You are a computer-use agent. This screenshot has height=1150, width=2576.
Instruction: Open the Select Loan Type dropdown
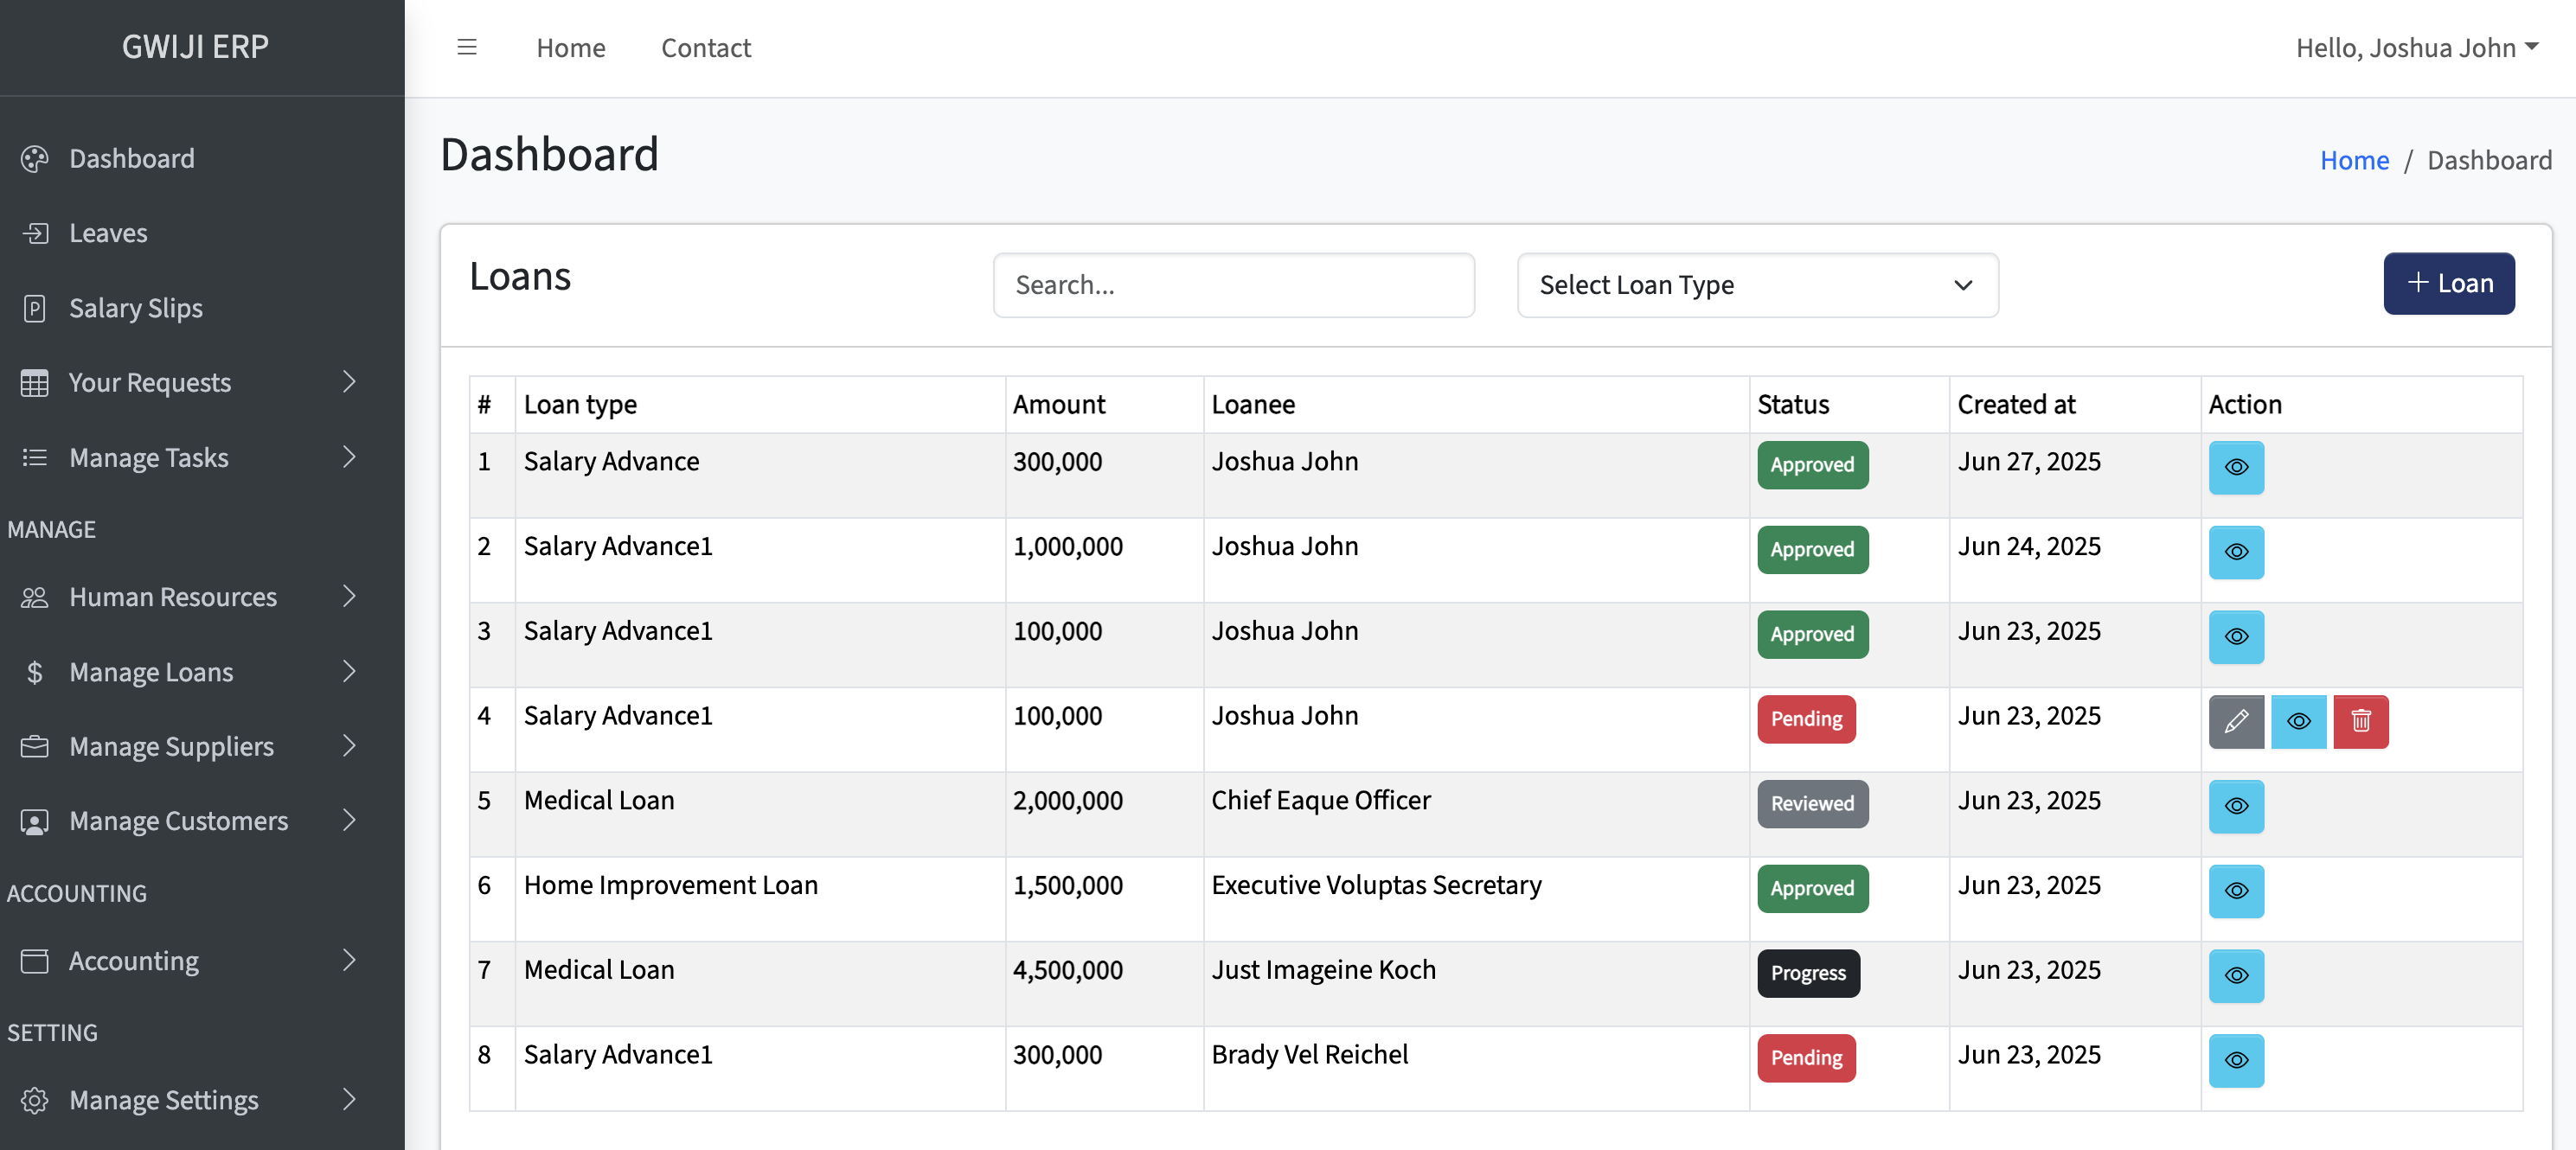[1757, 285]
